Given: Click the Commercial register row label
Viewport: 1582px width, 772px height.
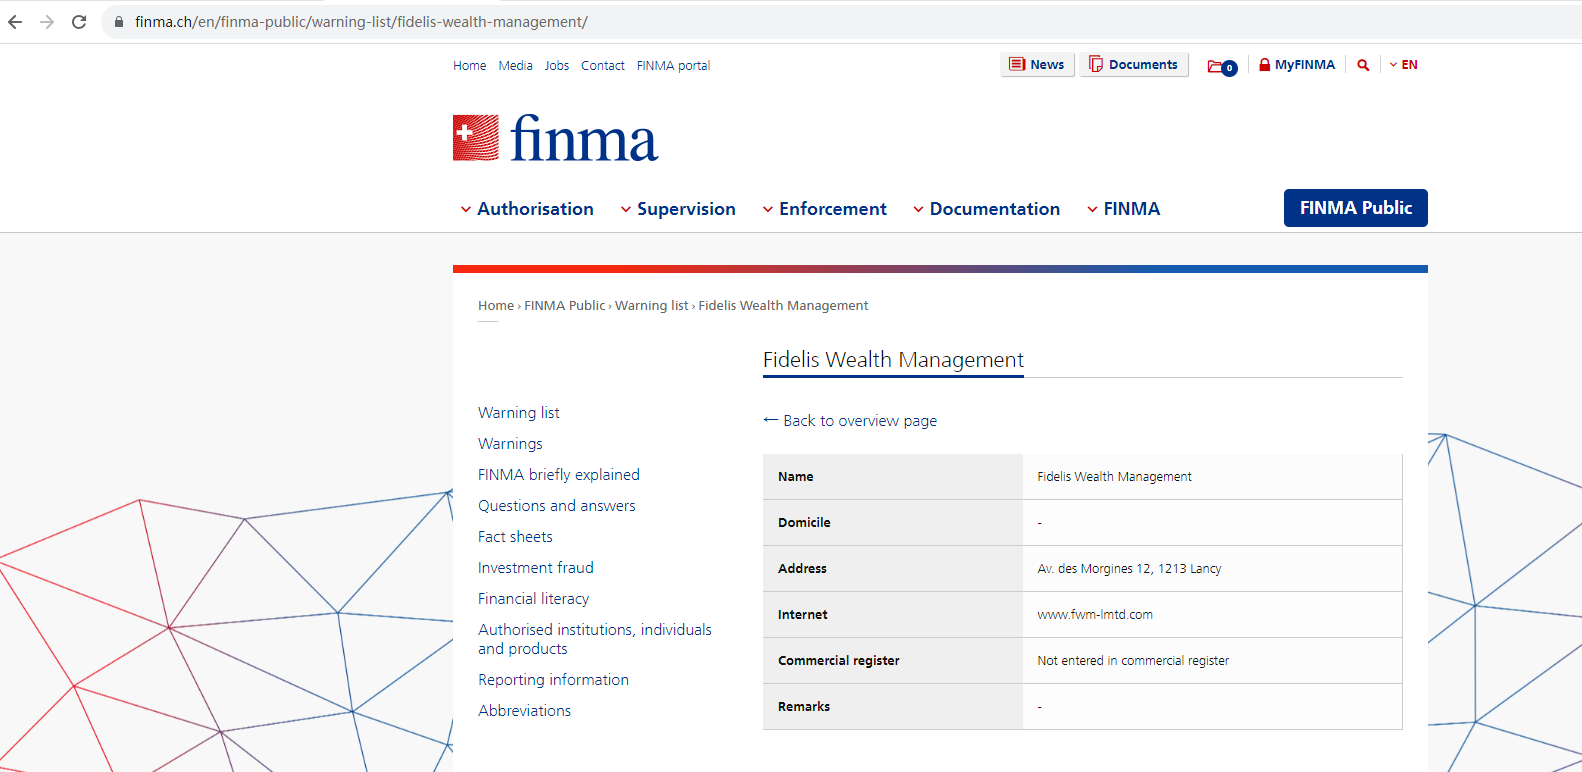Looking at the screenshot, I should 839,661.
